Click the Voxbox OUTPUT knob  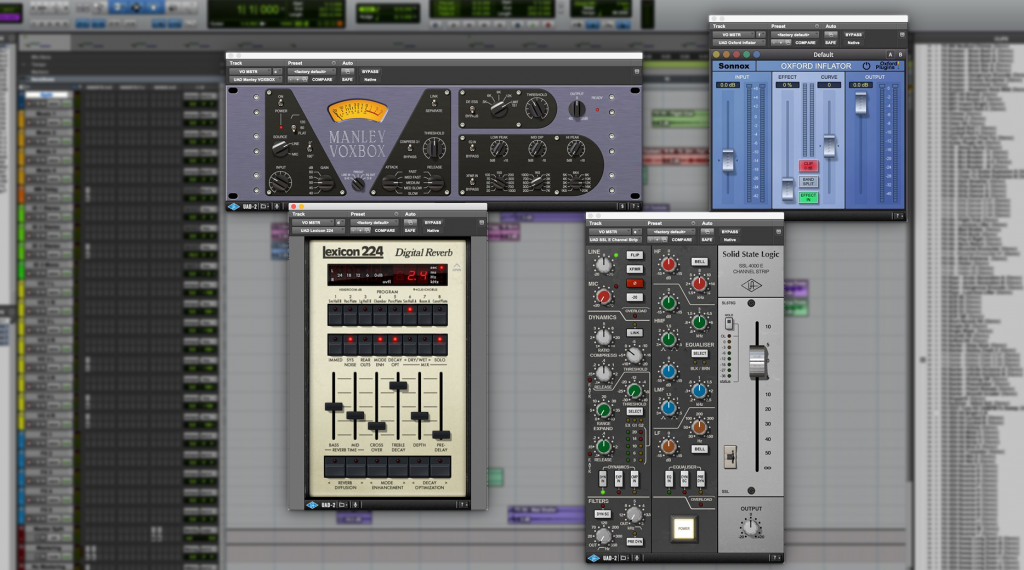tap(577, 109)
